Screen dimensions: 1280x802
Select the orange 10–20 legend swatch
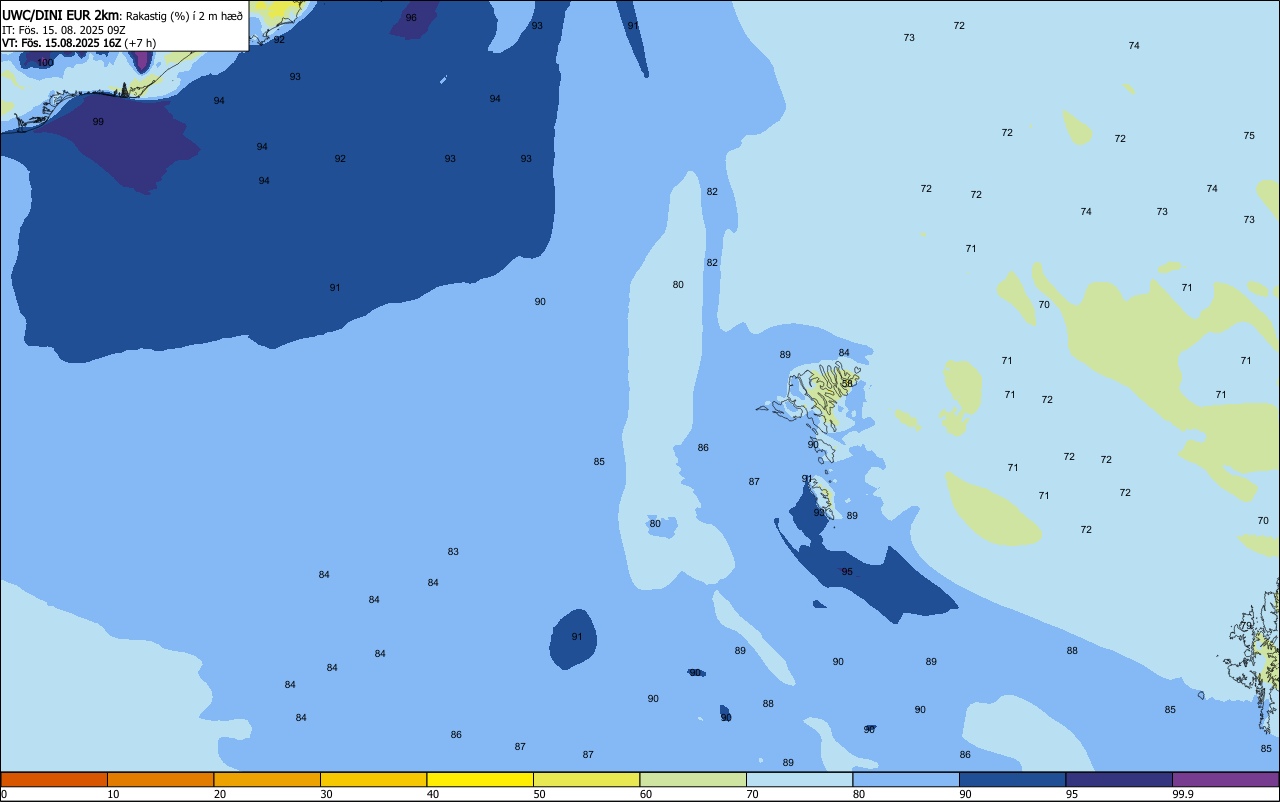160,779
